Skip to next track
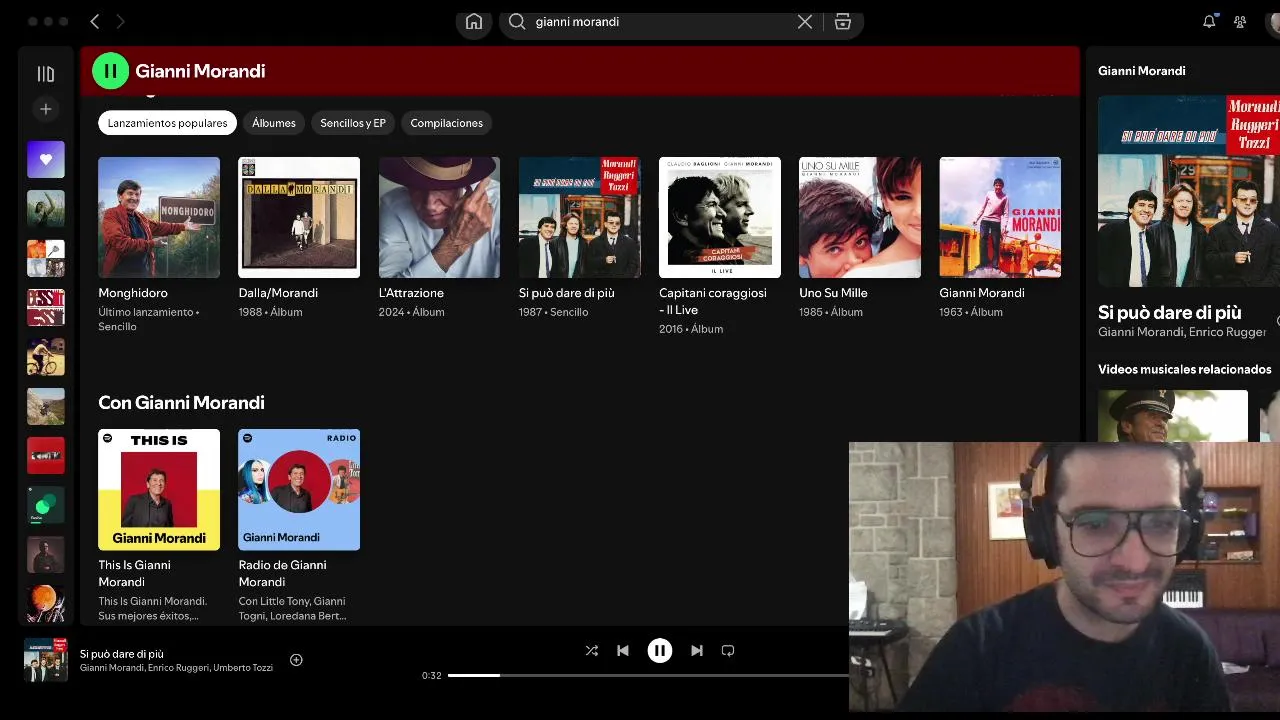1280x720 pixels. [x=697, y=650]
